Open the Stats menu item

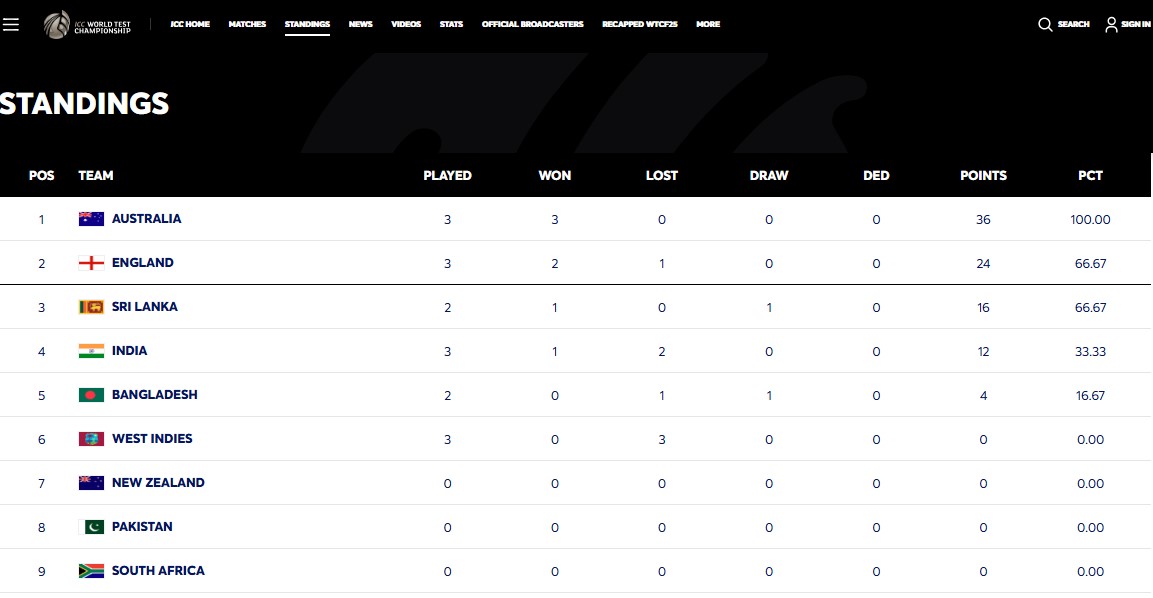(x=451, y=24)
